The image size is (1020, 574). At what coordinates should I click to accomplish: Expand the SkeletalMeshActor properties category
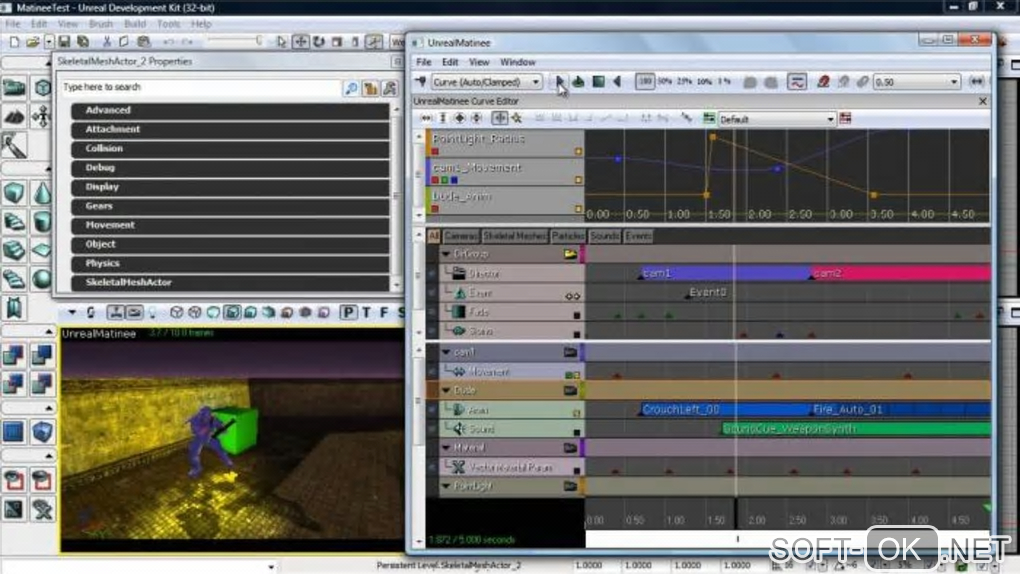tap(230, 282)
